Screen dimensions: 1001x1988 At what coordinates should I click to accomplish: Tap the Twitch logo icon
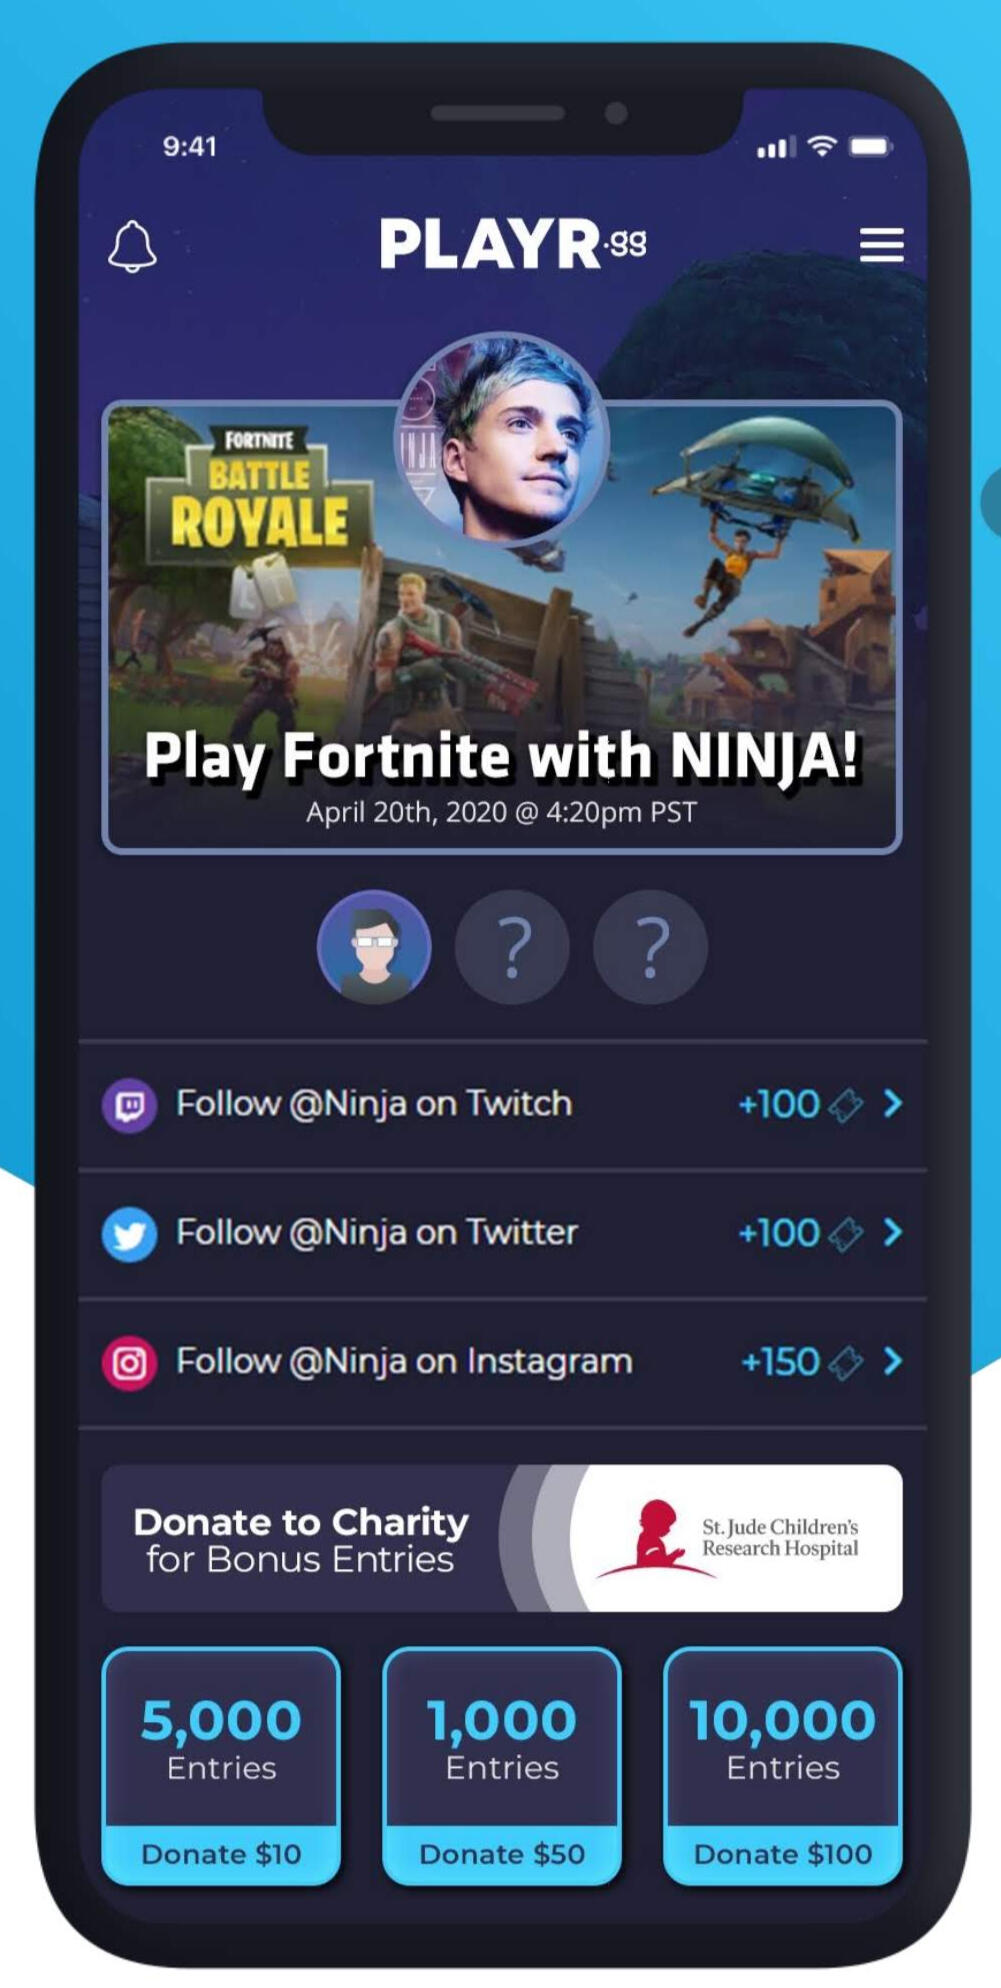point(129,1105)
